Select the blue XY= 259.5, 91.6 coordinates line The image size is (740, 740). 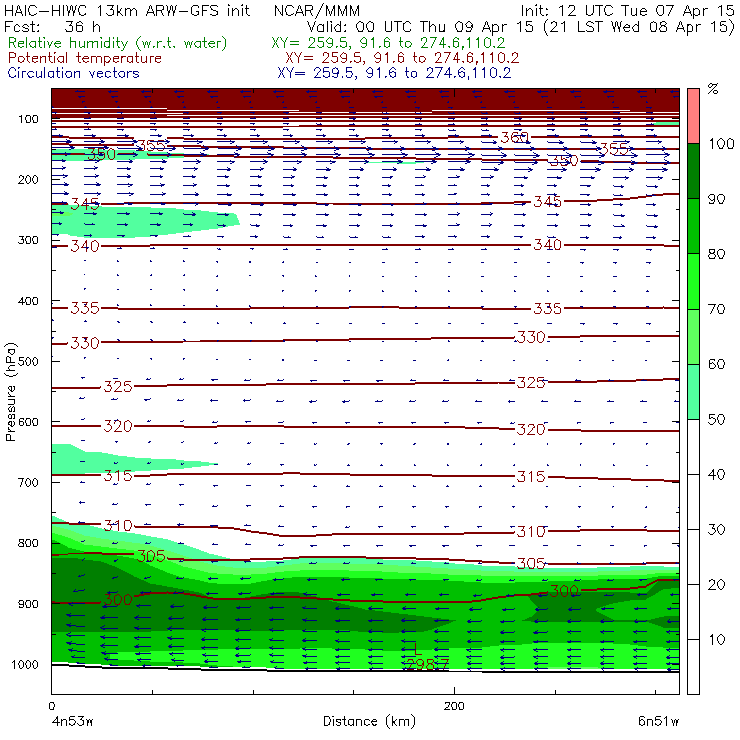[x=394, y=73]
